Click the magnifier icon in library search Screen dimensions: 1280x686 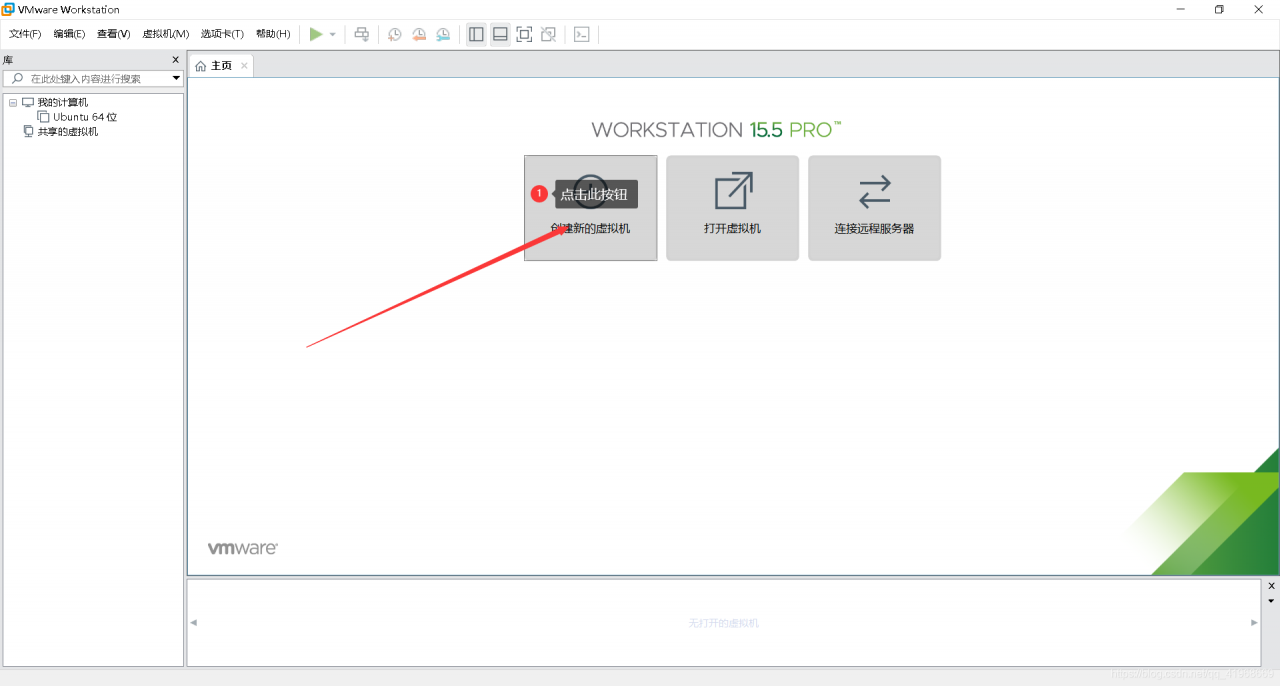17,78
